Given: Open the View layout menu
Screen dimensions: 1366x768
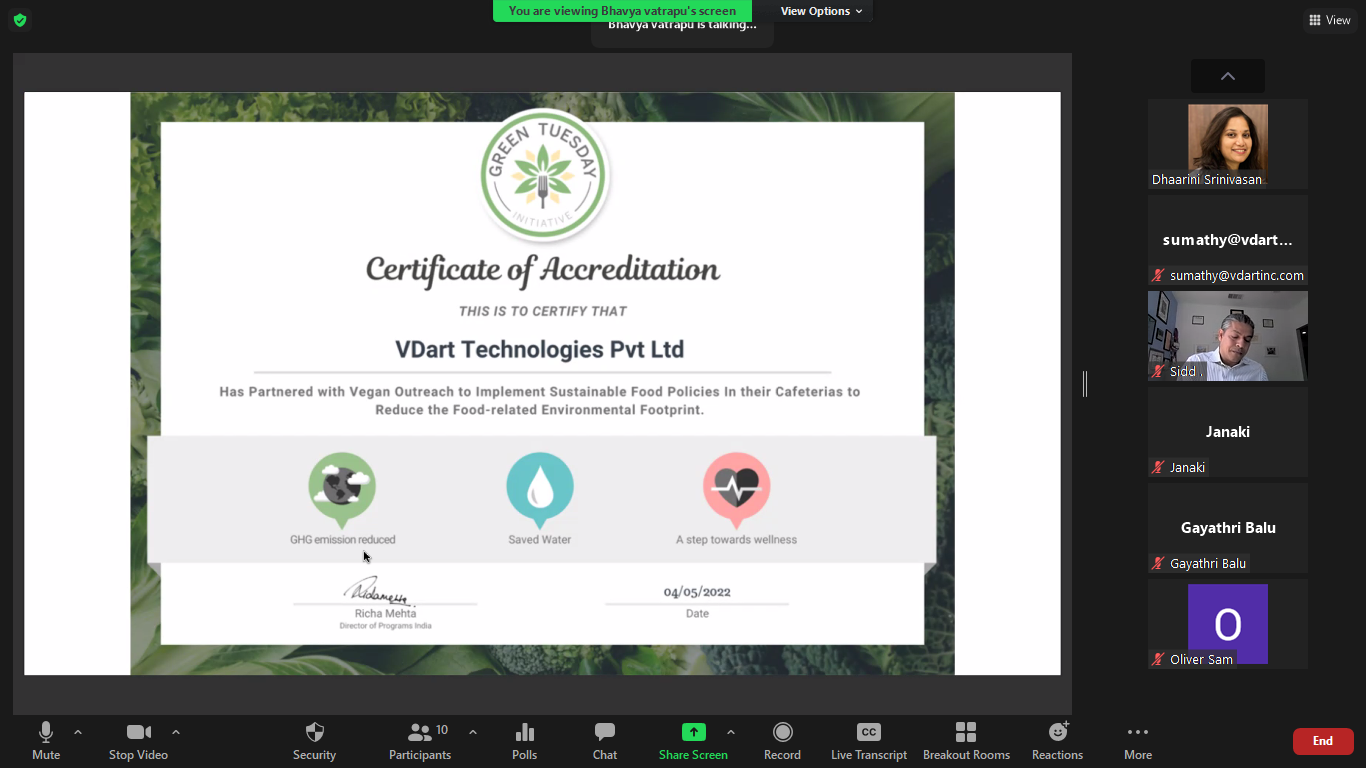Looking at the screenshot, I should (1330, 20).
